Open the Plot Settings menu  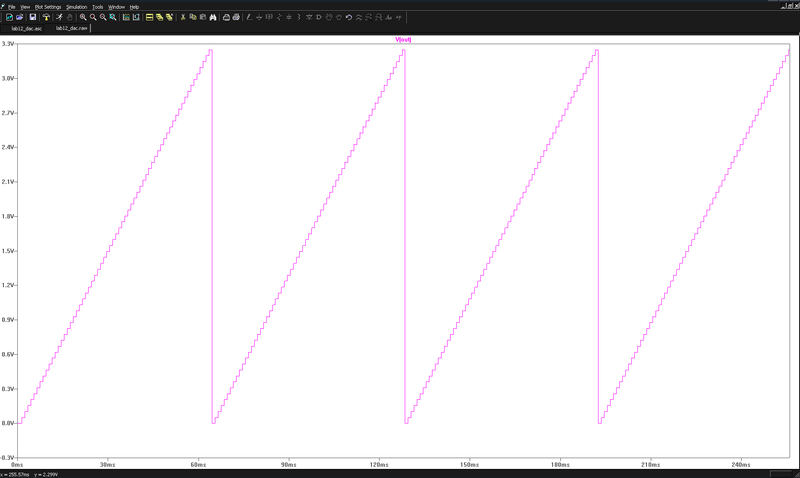click(48, 7)
